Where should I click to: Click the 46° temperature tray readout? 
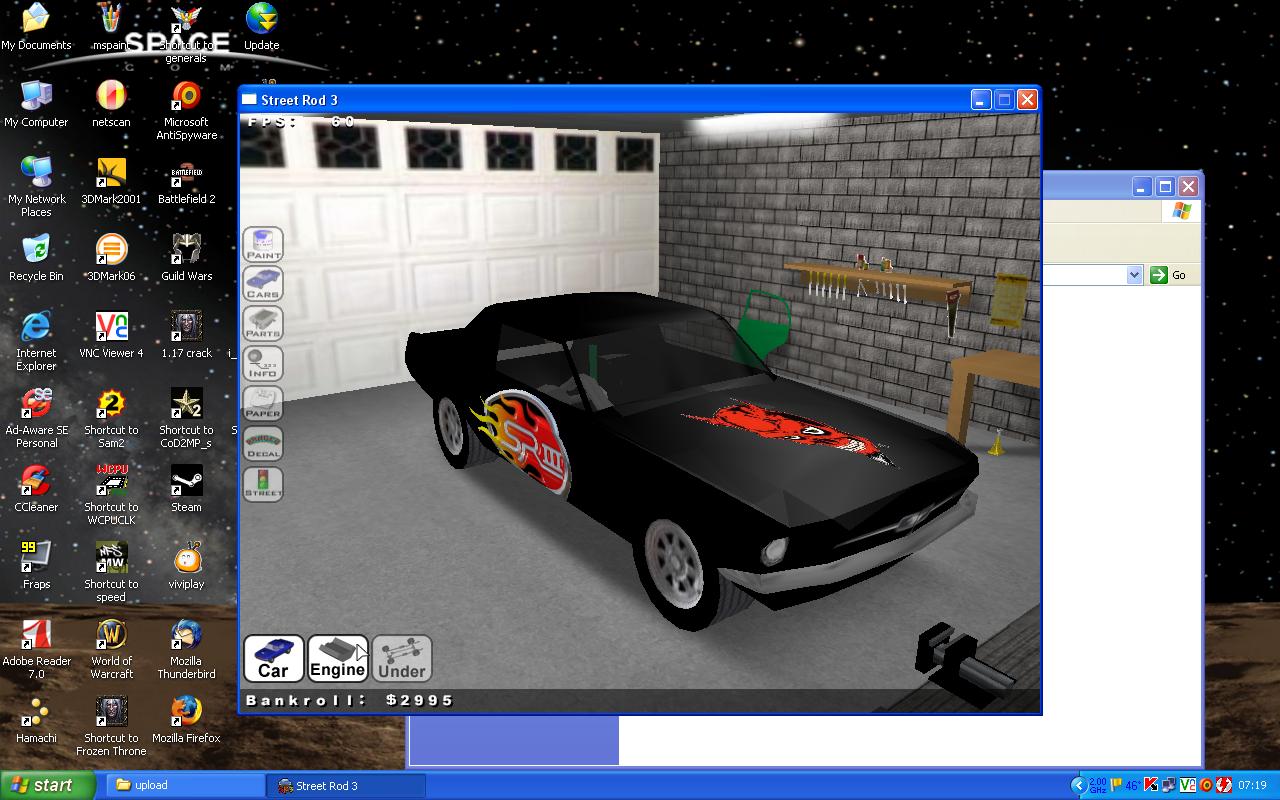coord(1133,785)
